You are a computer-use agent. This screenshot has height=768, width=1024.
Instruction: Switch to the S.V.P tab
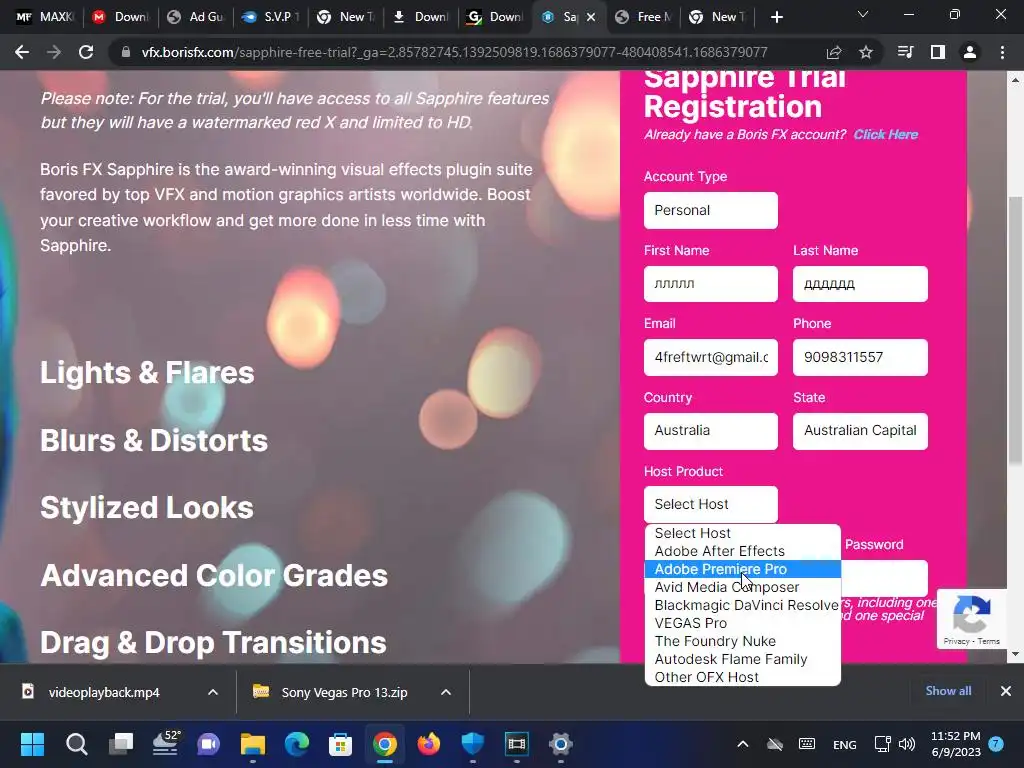(x=270, y=17)
